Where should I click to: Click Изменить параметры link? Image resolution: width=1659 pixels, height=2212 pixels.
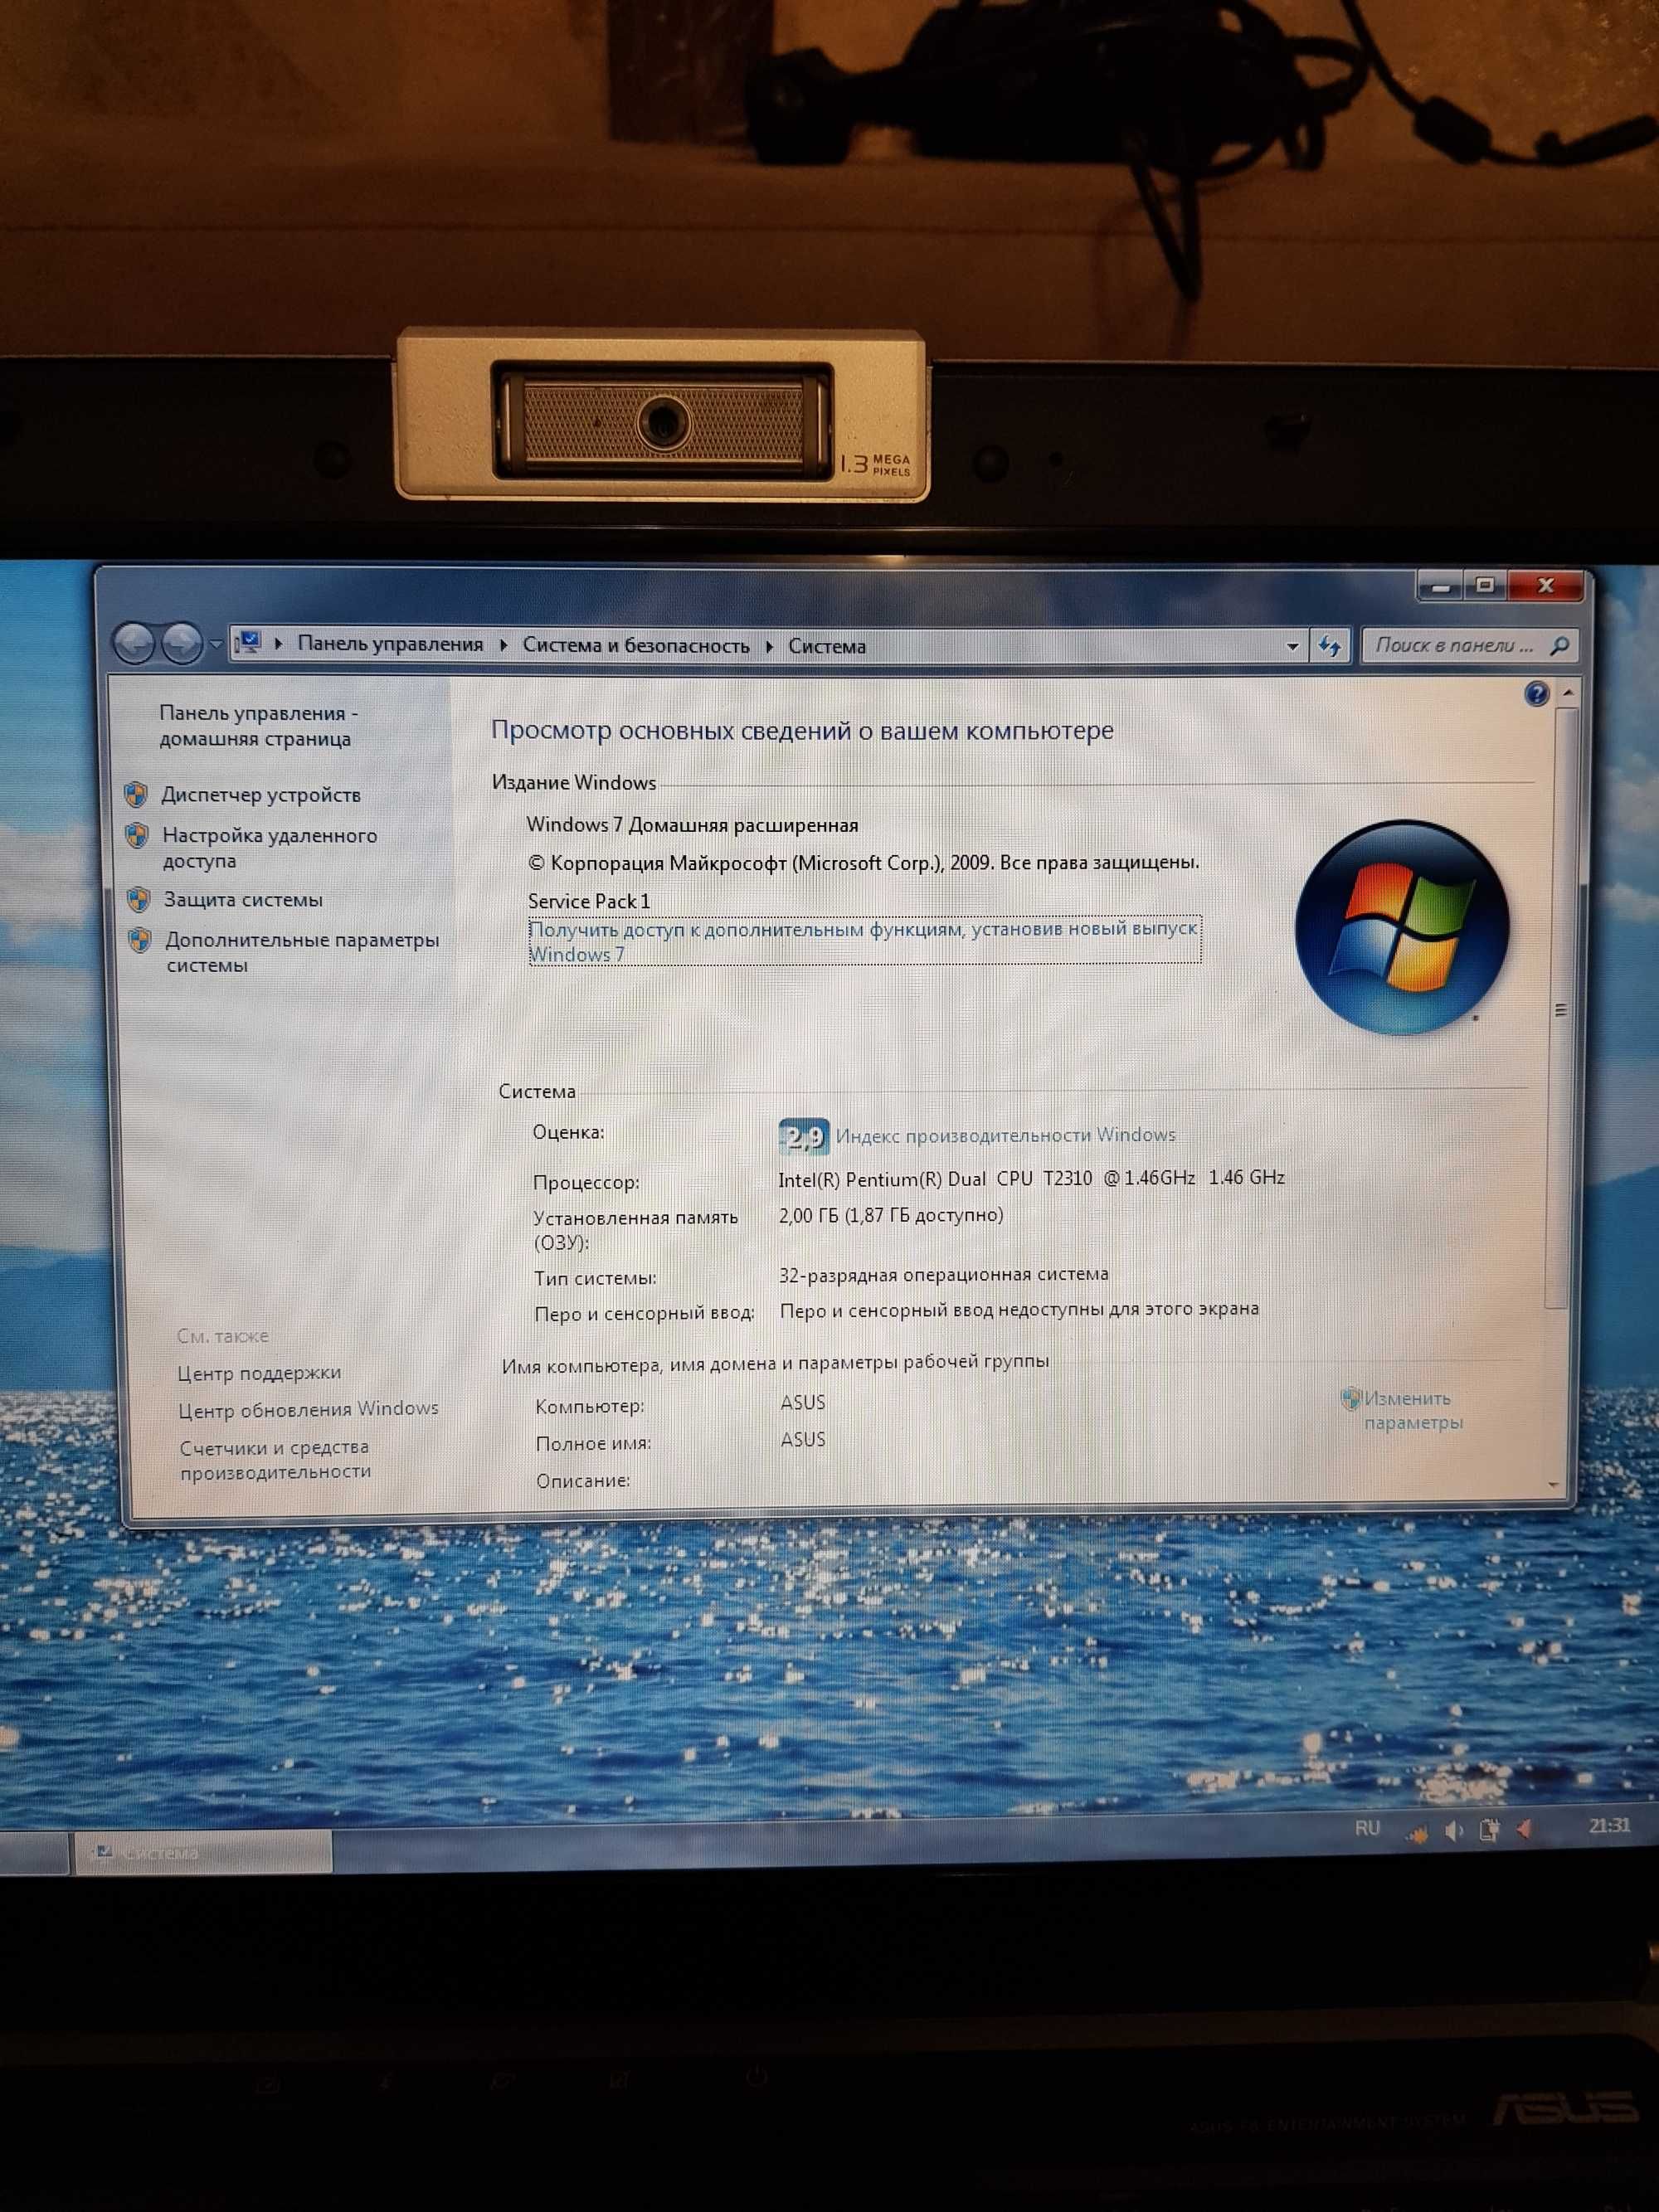click(x=1413, y=1410)
